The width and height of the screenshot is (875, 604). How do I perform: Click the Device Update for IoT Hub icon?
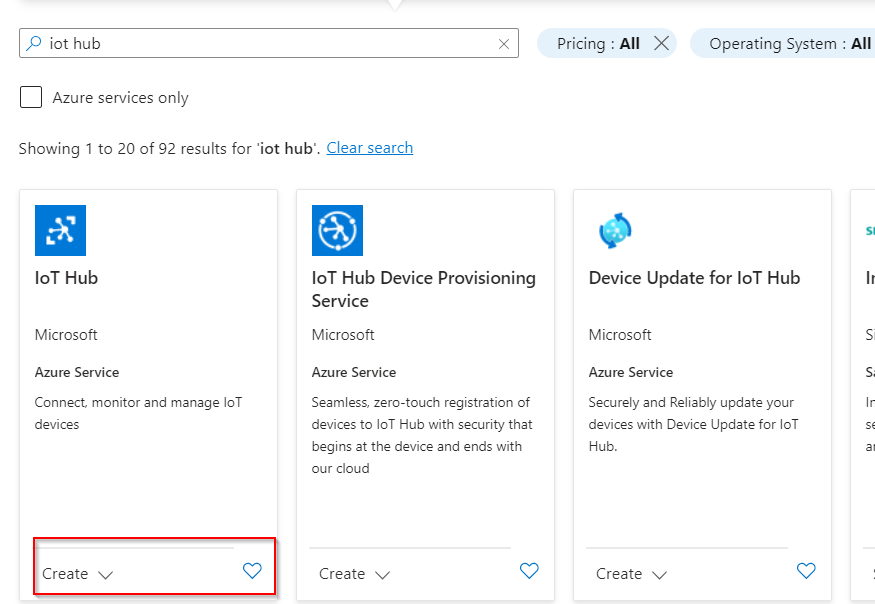click(x=614, y=230)
